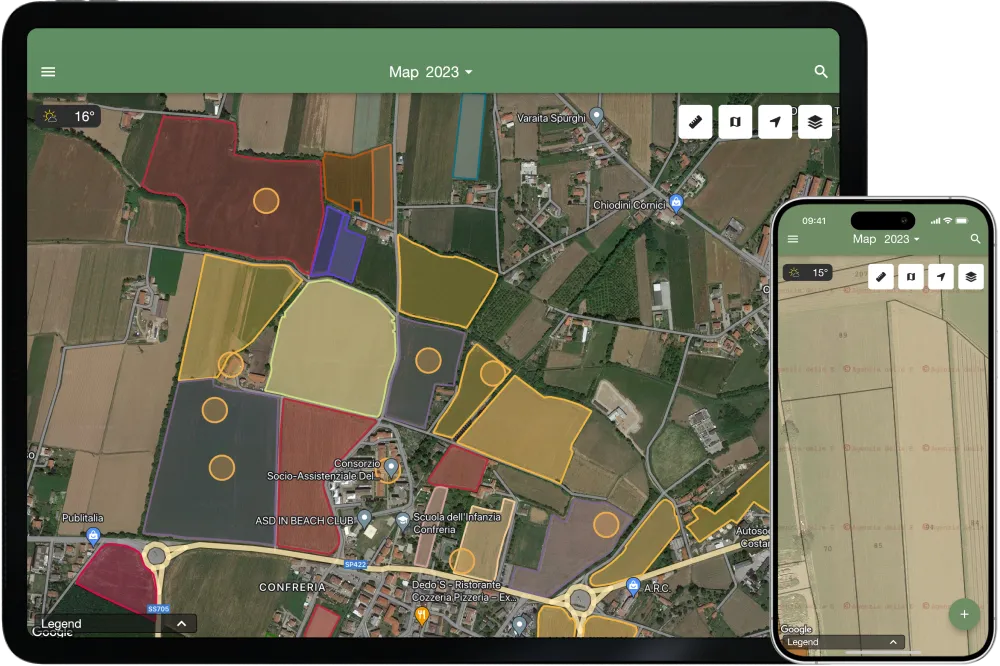The height and width of the screenshot is (666, 1000).
Task: Expand the Legend panel on tablet
Action: tap(115, 624)
